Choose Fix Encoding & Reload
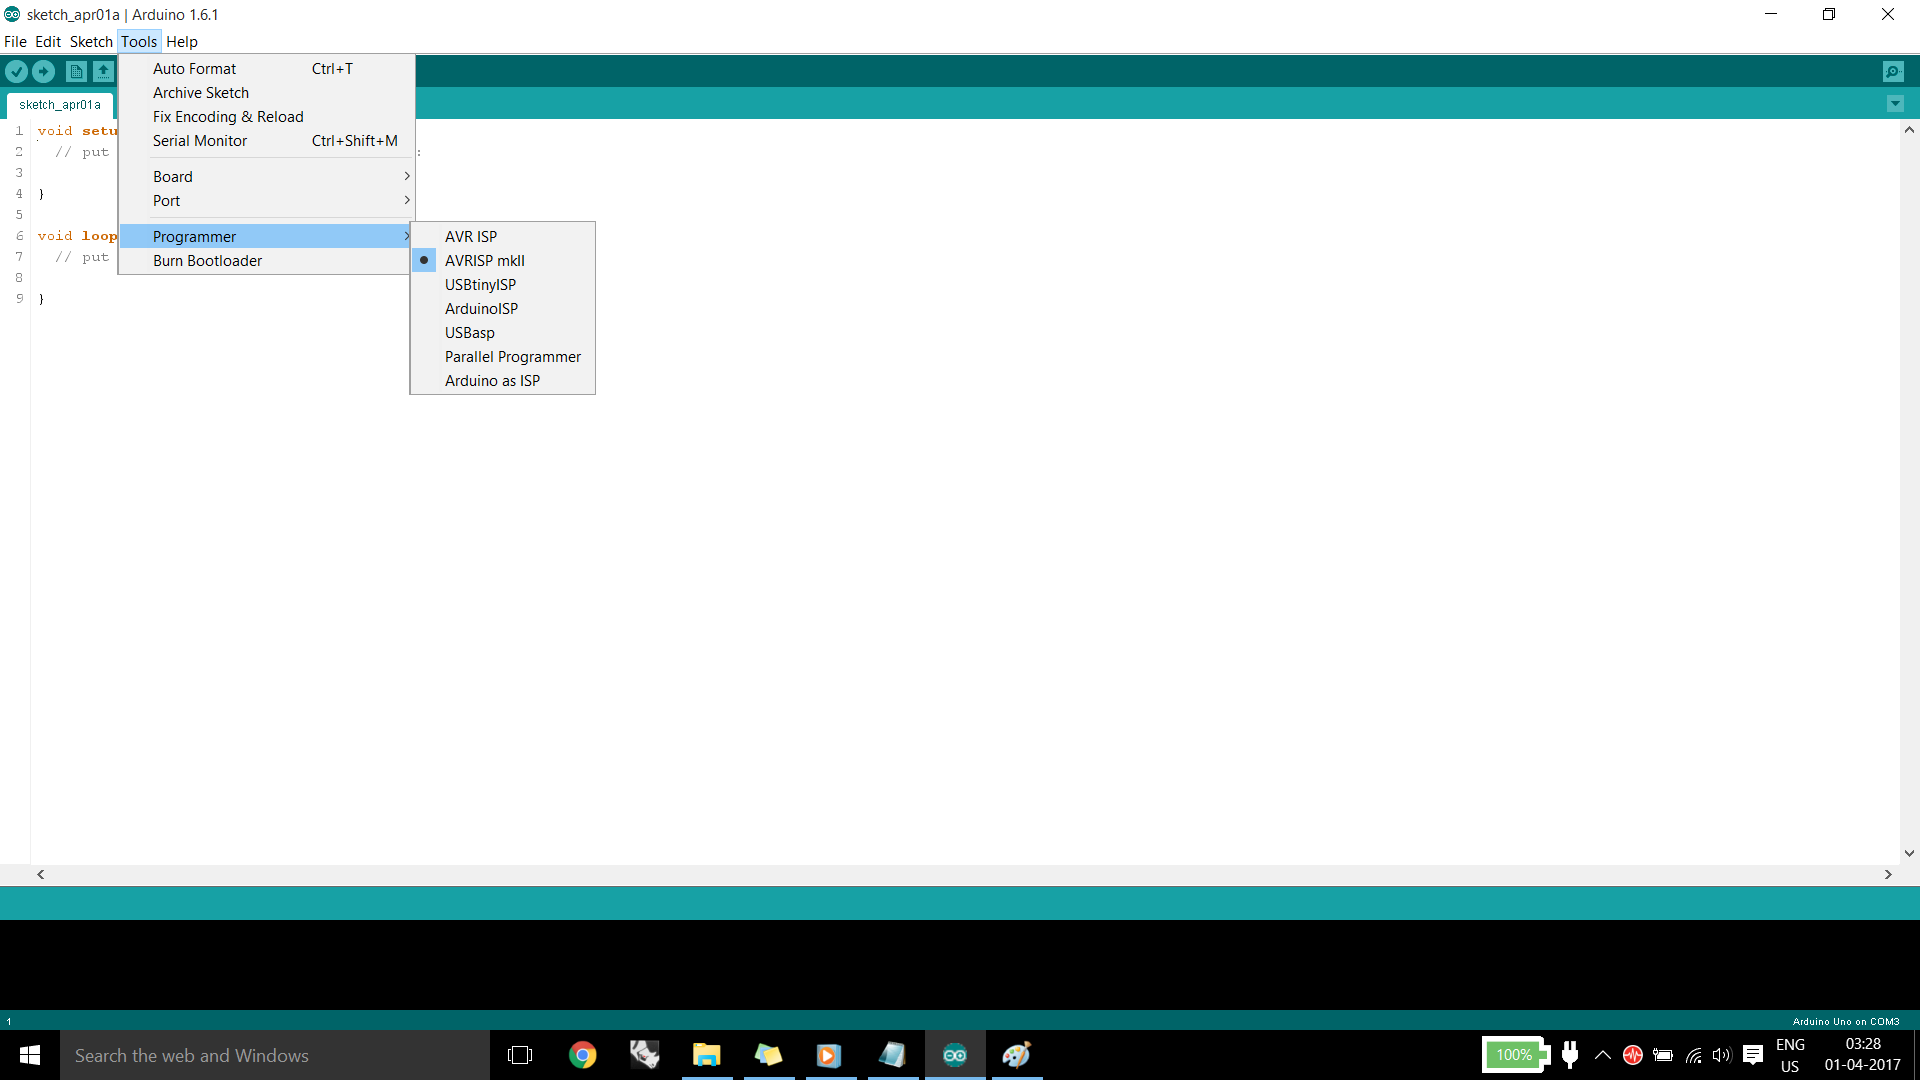Viewport: 1920px width, 1080px height. pos(266,117)
